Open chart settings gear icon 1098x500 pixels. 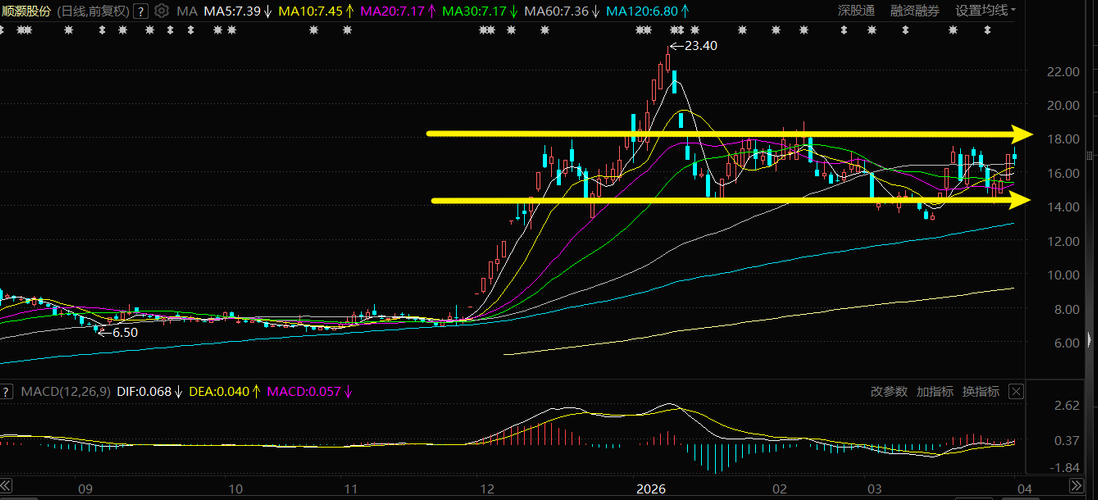[162, 11]
